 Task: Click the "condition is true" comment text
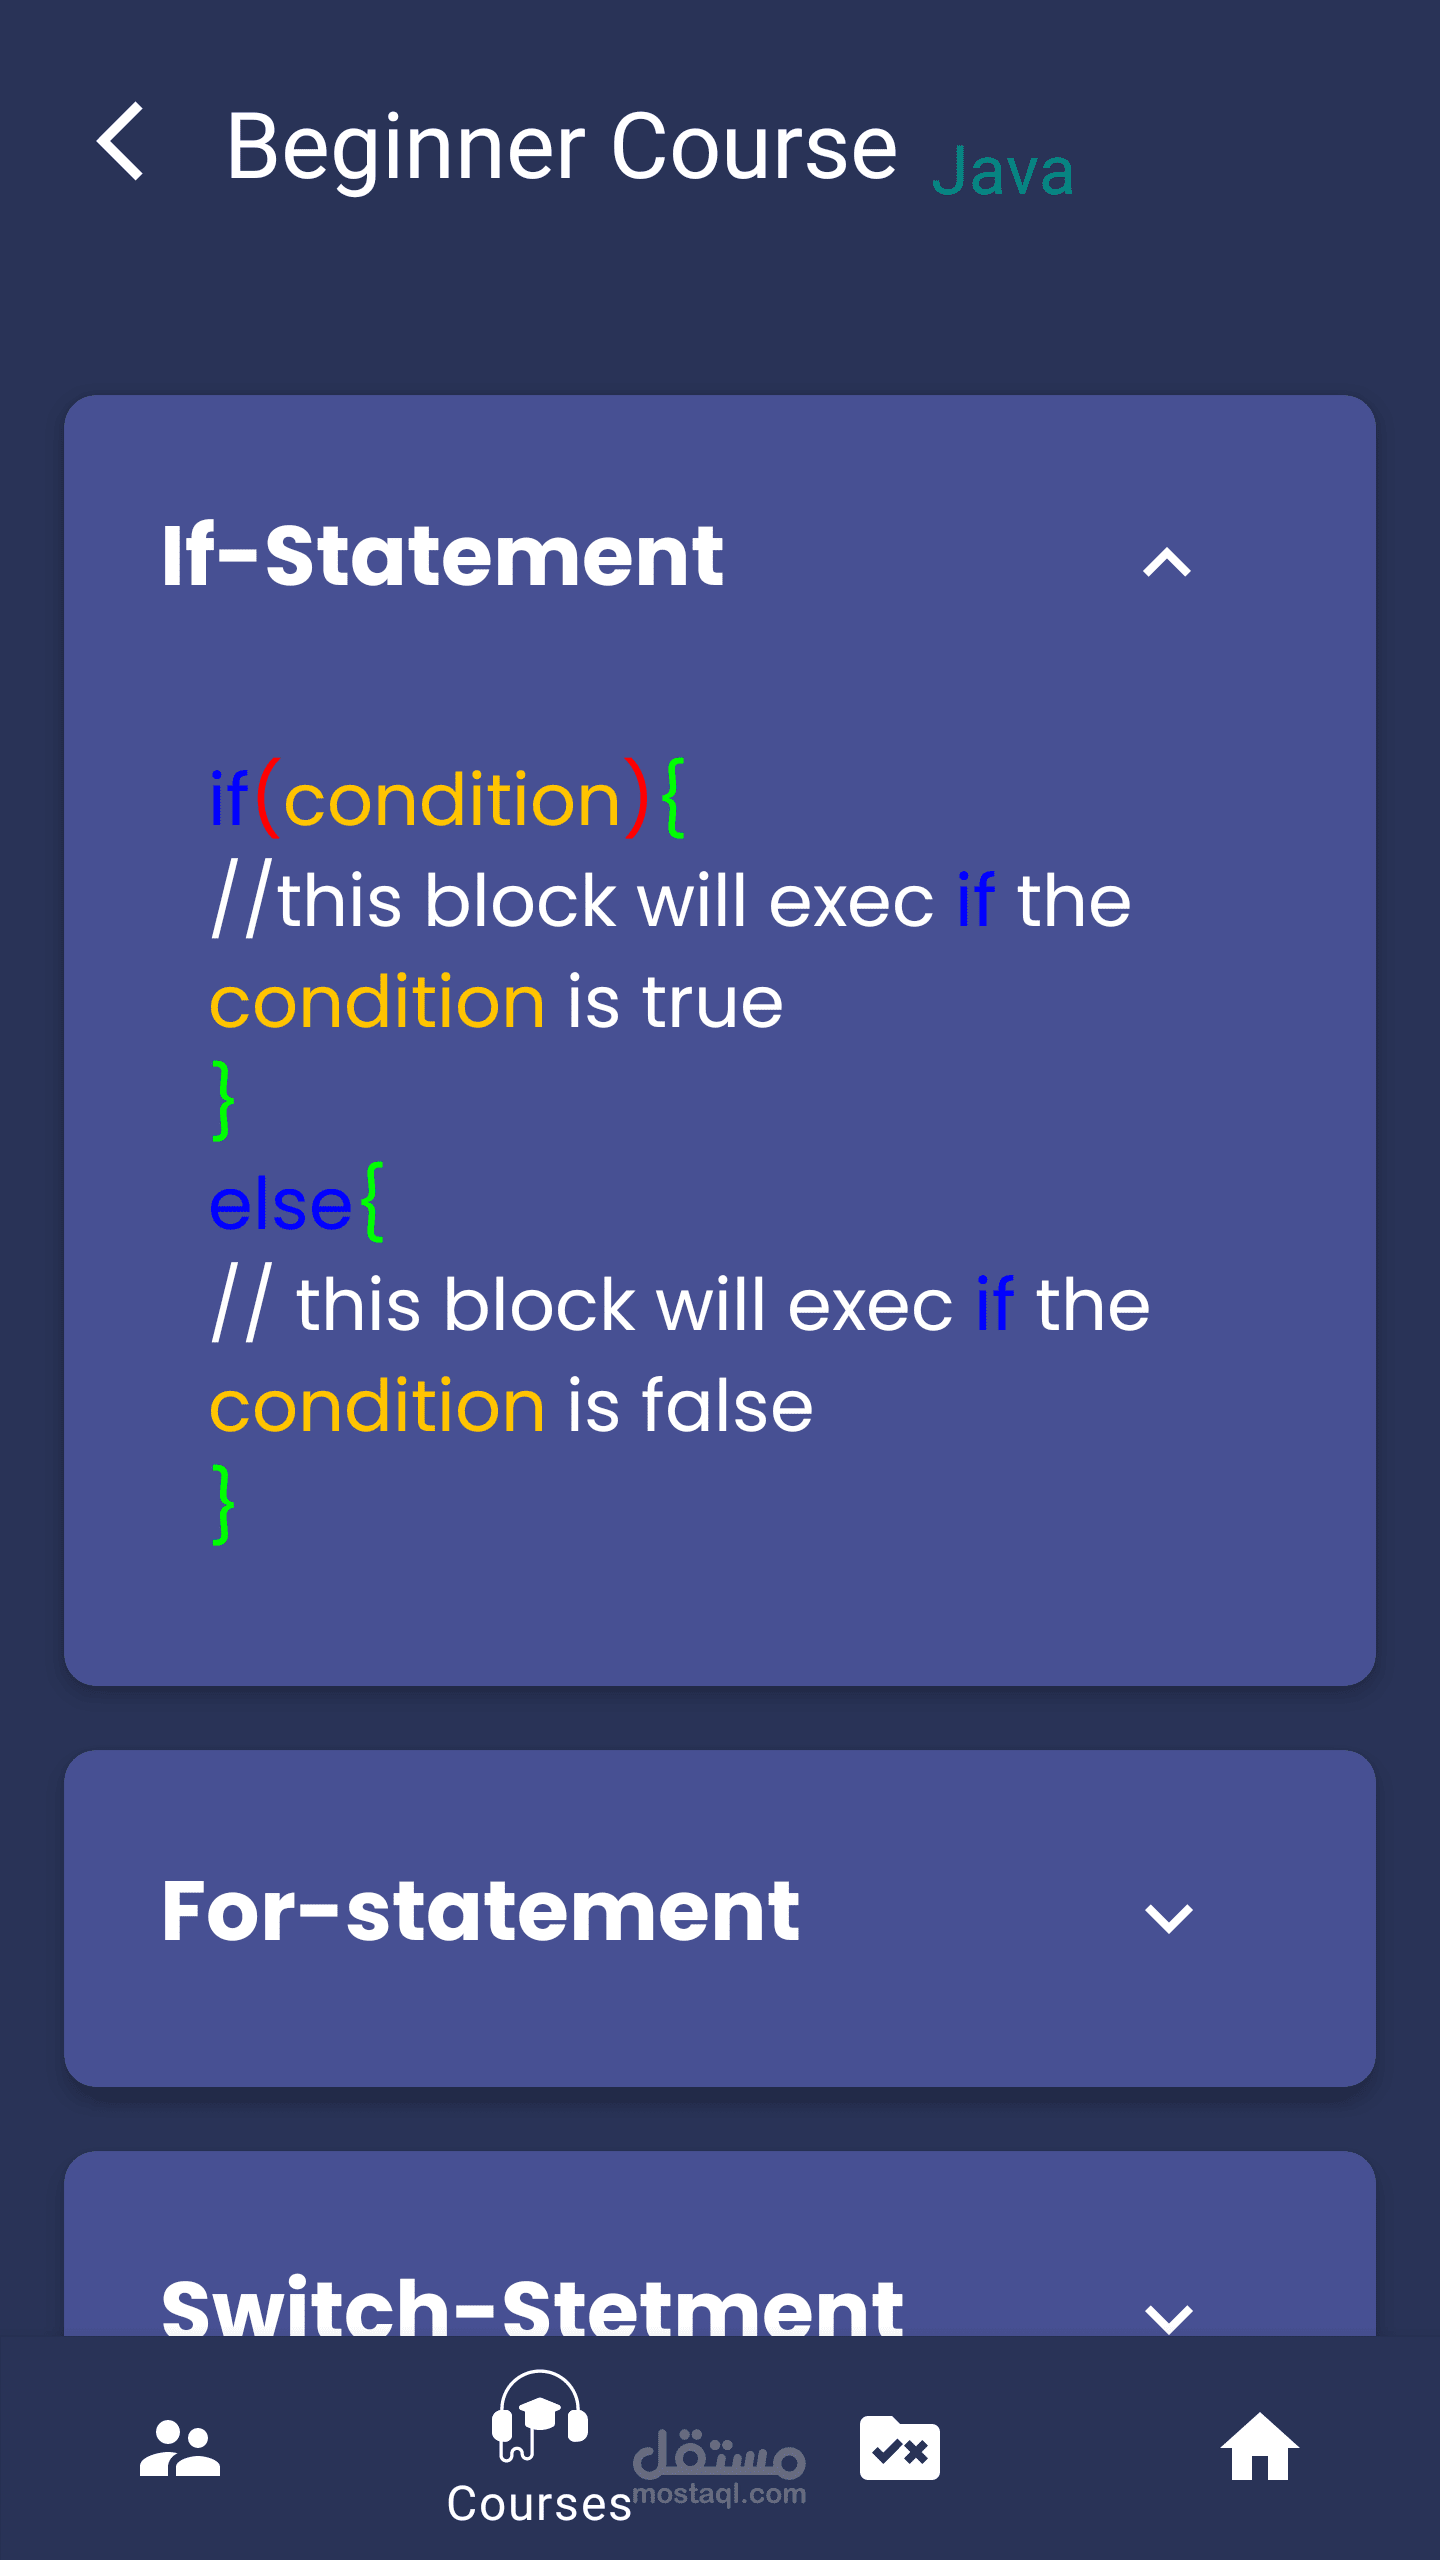coord(496,1002)
